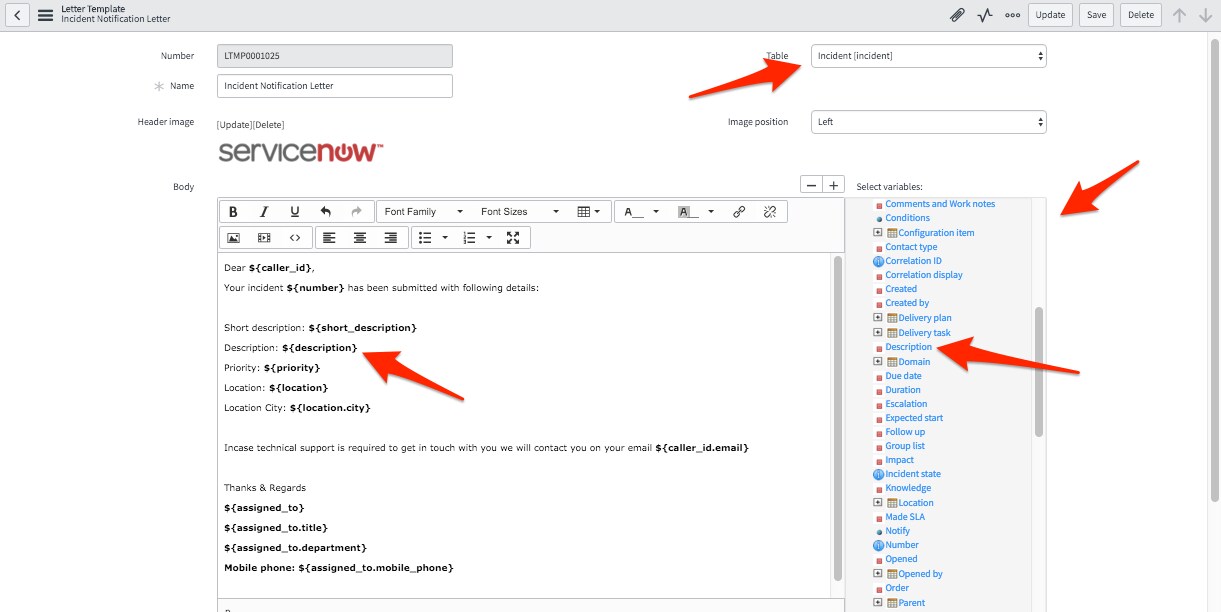Image resolution: width=1221 pixels, height=612 pixels.
Task: Click the Update button
Action: click(x=1050, y=15)
